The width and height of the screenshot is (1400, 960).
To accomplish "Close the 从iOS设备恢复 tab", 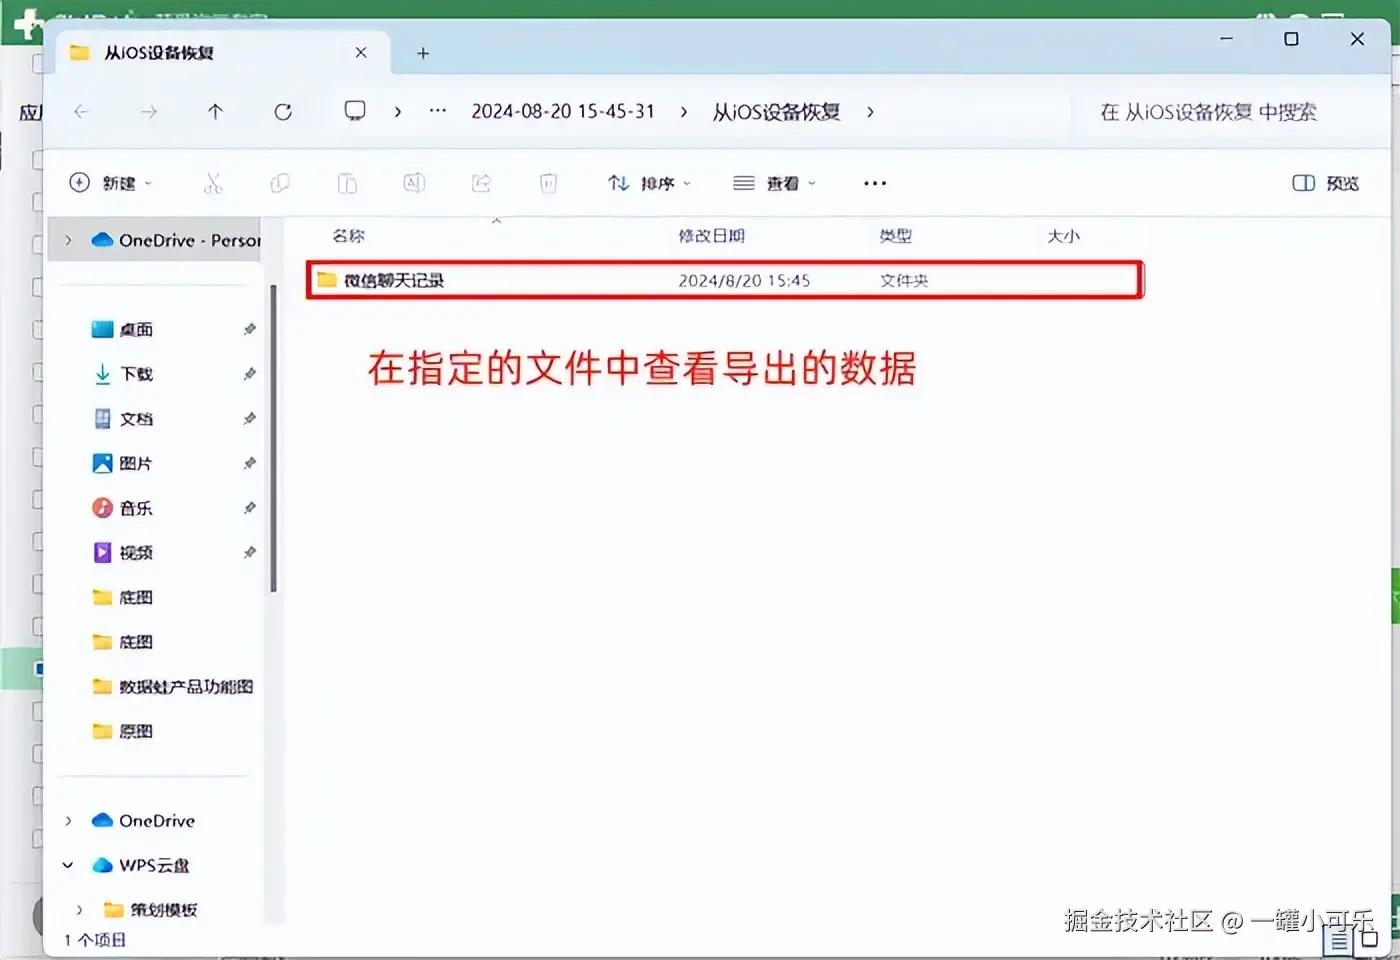I will [x=361, y=52].
